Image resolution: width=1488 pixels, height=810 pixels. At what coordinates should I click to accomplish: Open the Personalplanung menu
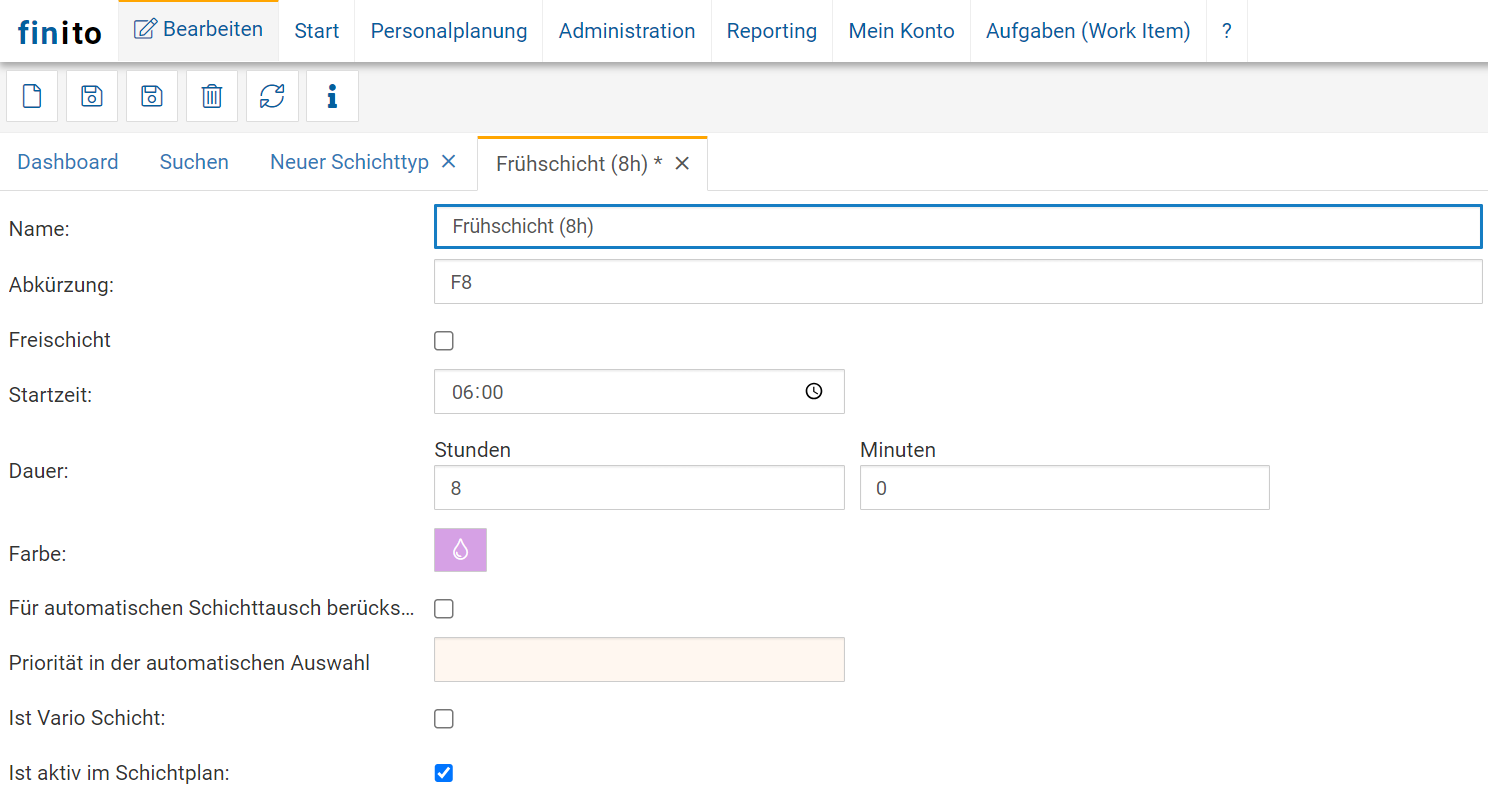point(448,31)
